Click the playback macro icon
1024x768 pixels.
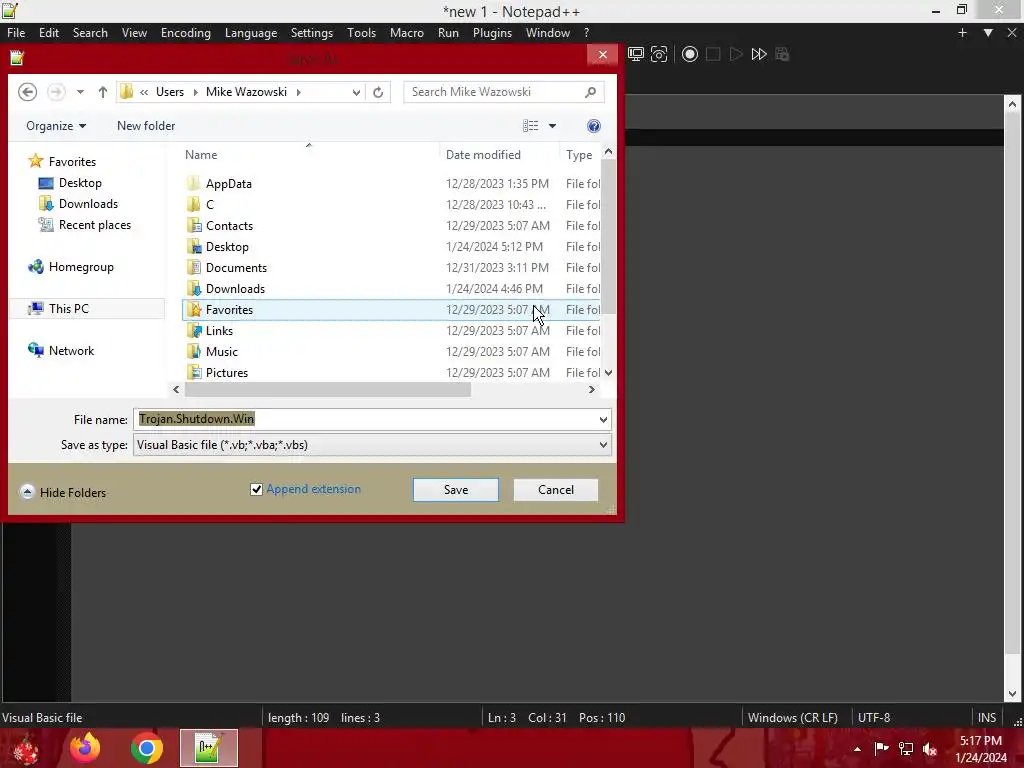click(x=736, y=54)
